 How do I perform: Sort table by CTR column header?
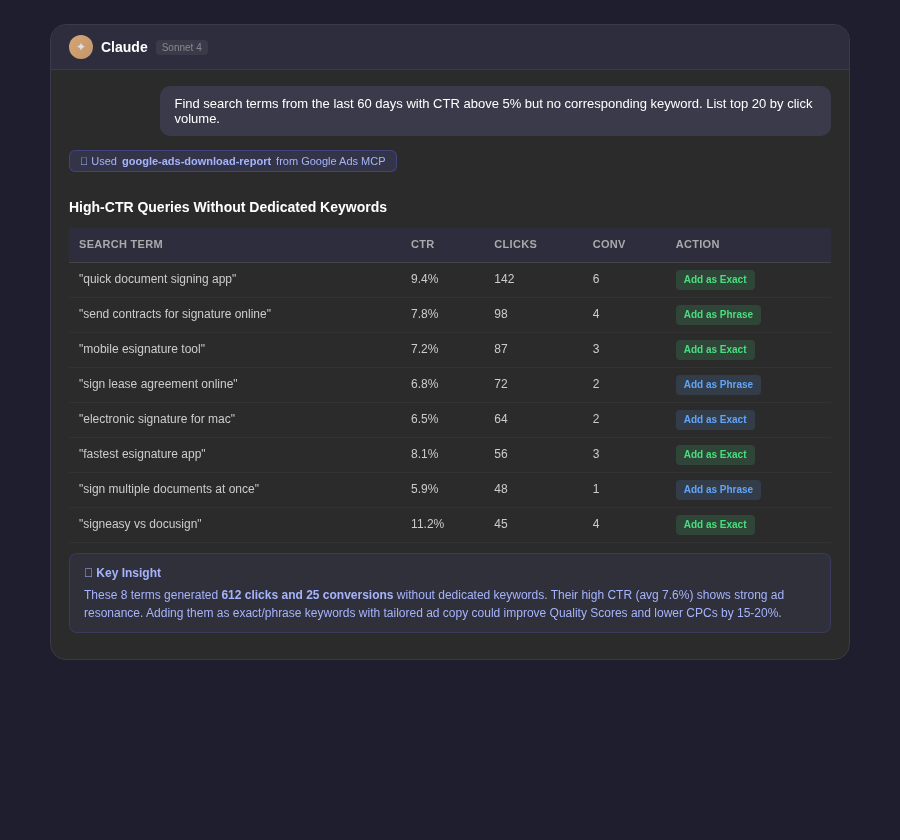[422, 244]
